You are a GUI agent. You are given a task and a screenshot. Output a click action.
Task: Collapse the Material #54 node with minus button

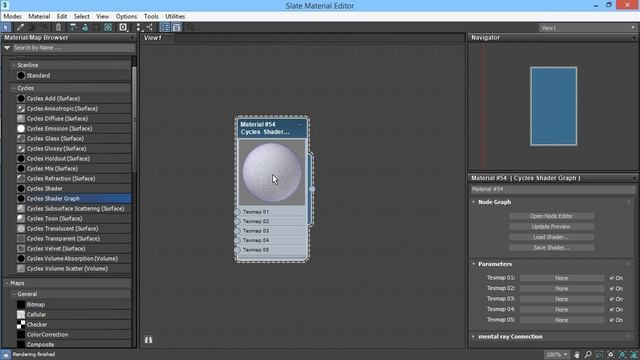(x=300, y=124)
